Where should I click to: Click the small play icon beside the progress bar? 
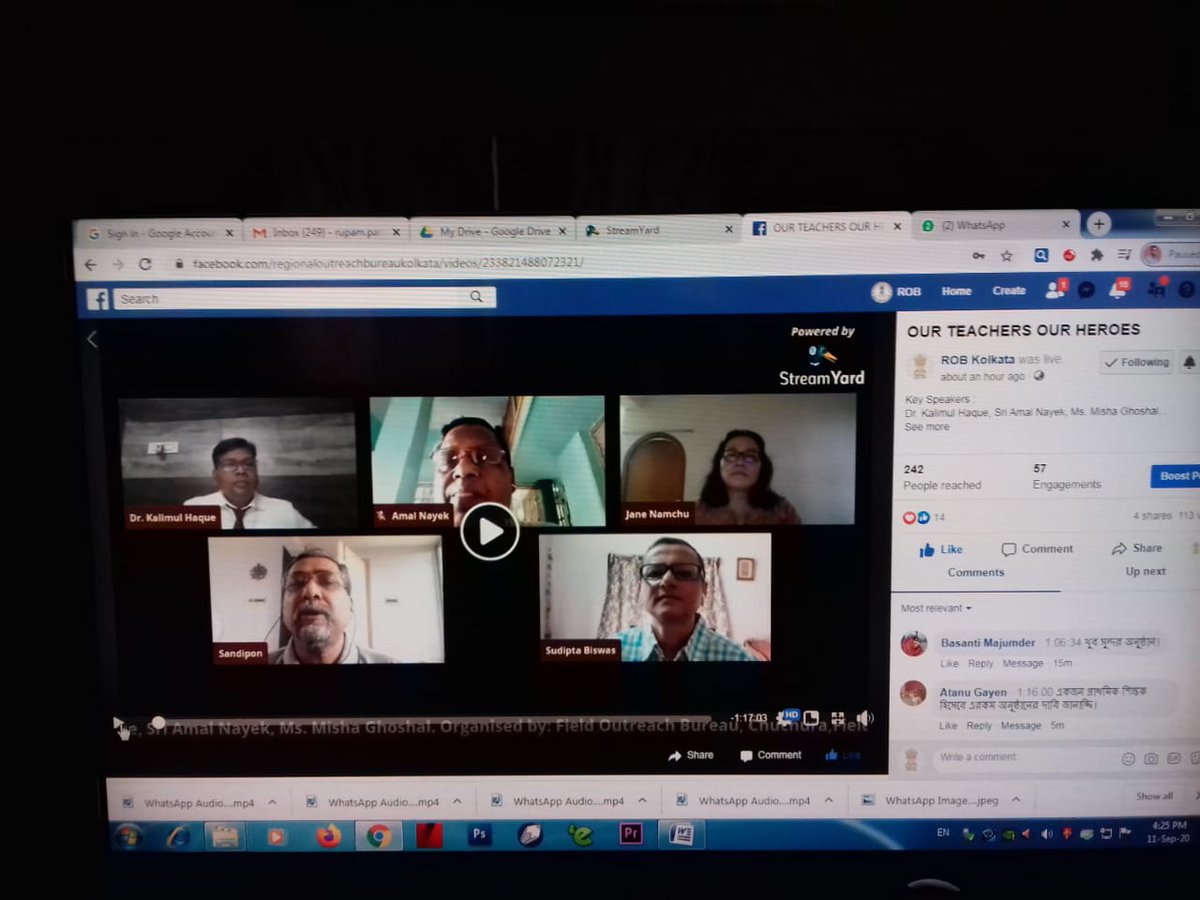pyautogui.click(x=118, y=721)
